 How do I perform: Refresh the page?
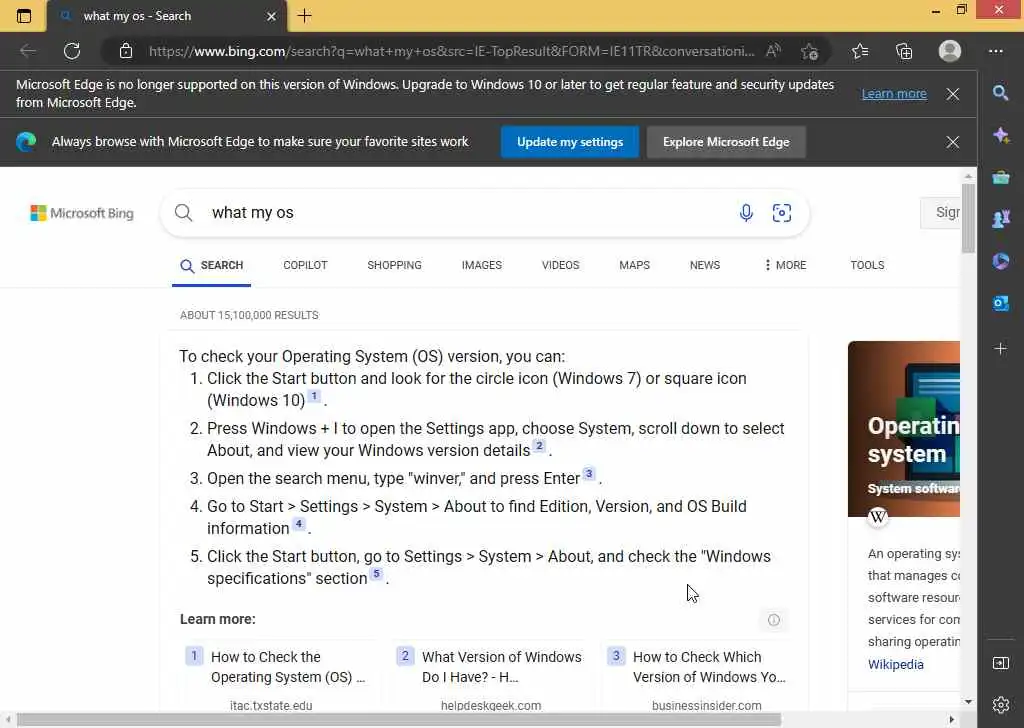click(72, 51)
